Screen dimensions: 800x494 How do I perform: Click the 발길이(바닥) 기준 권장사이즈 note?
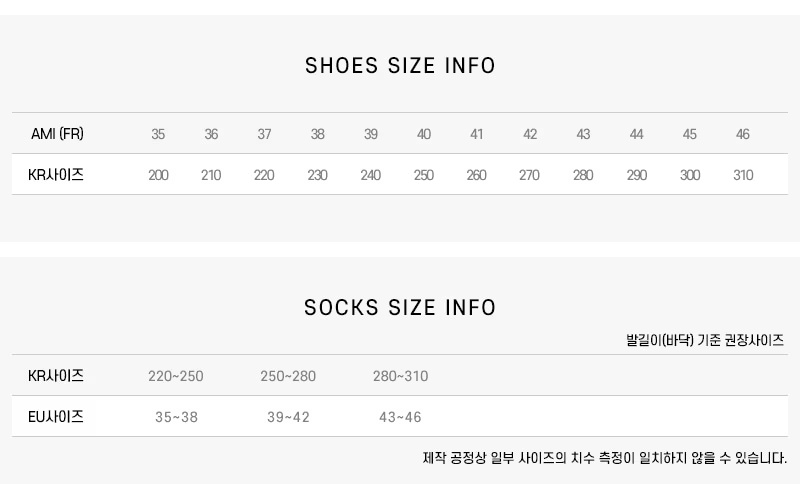point(705,340)
